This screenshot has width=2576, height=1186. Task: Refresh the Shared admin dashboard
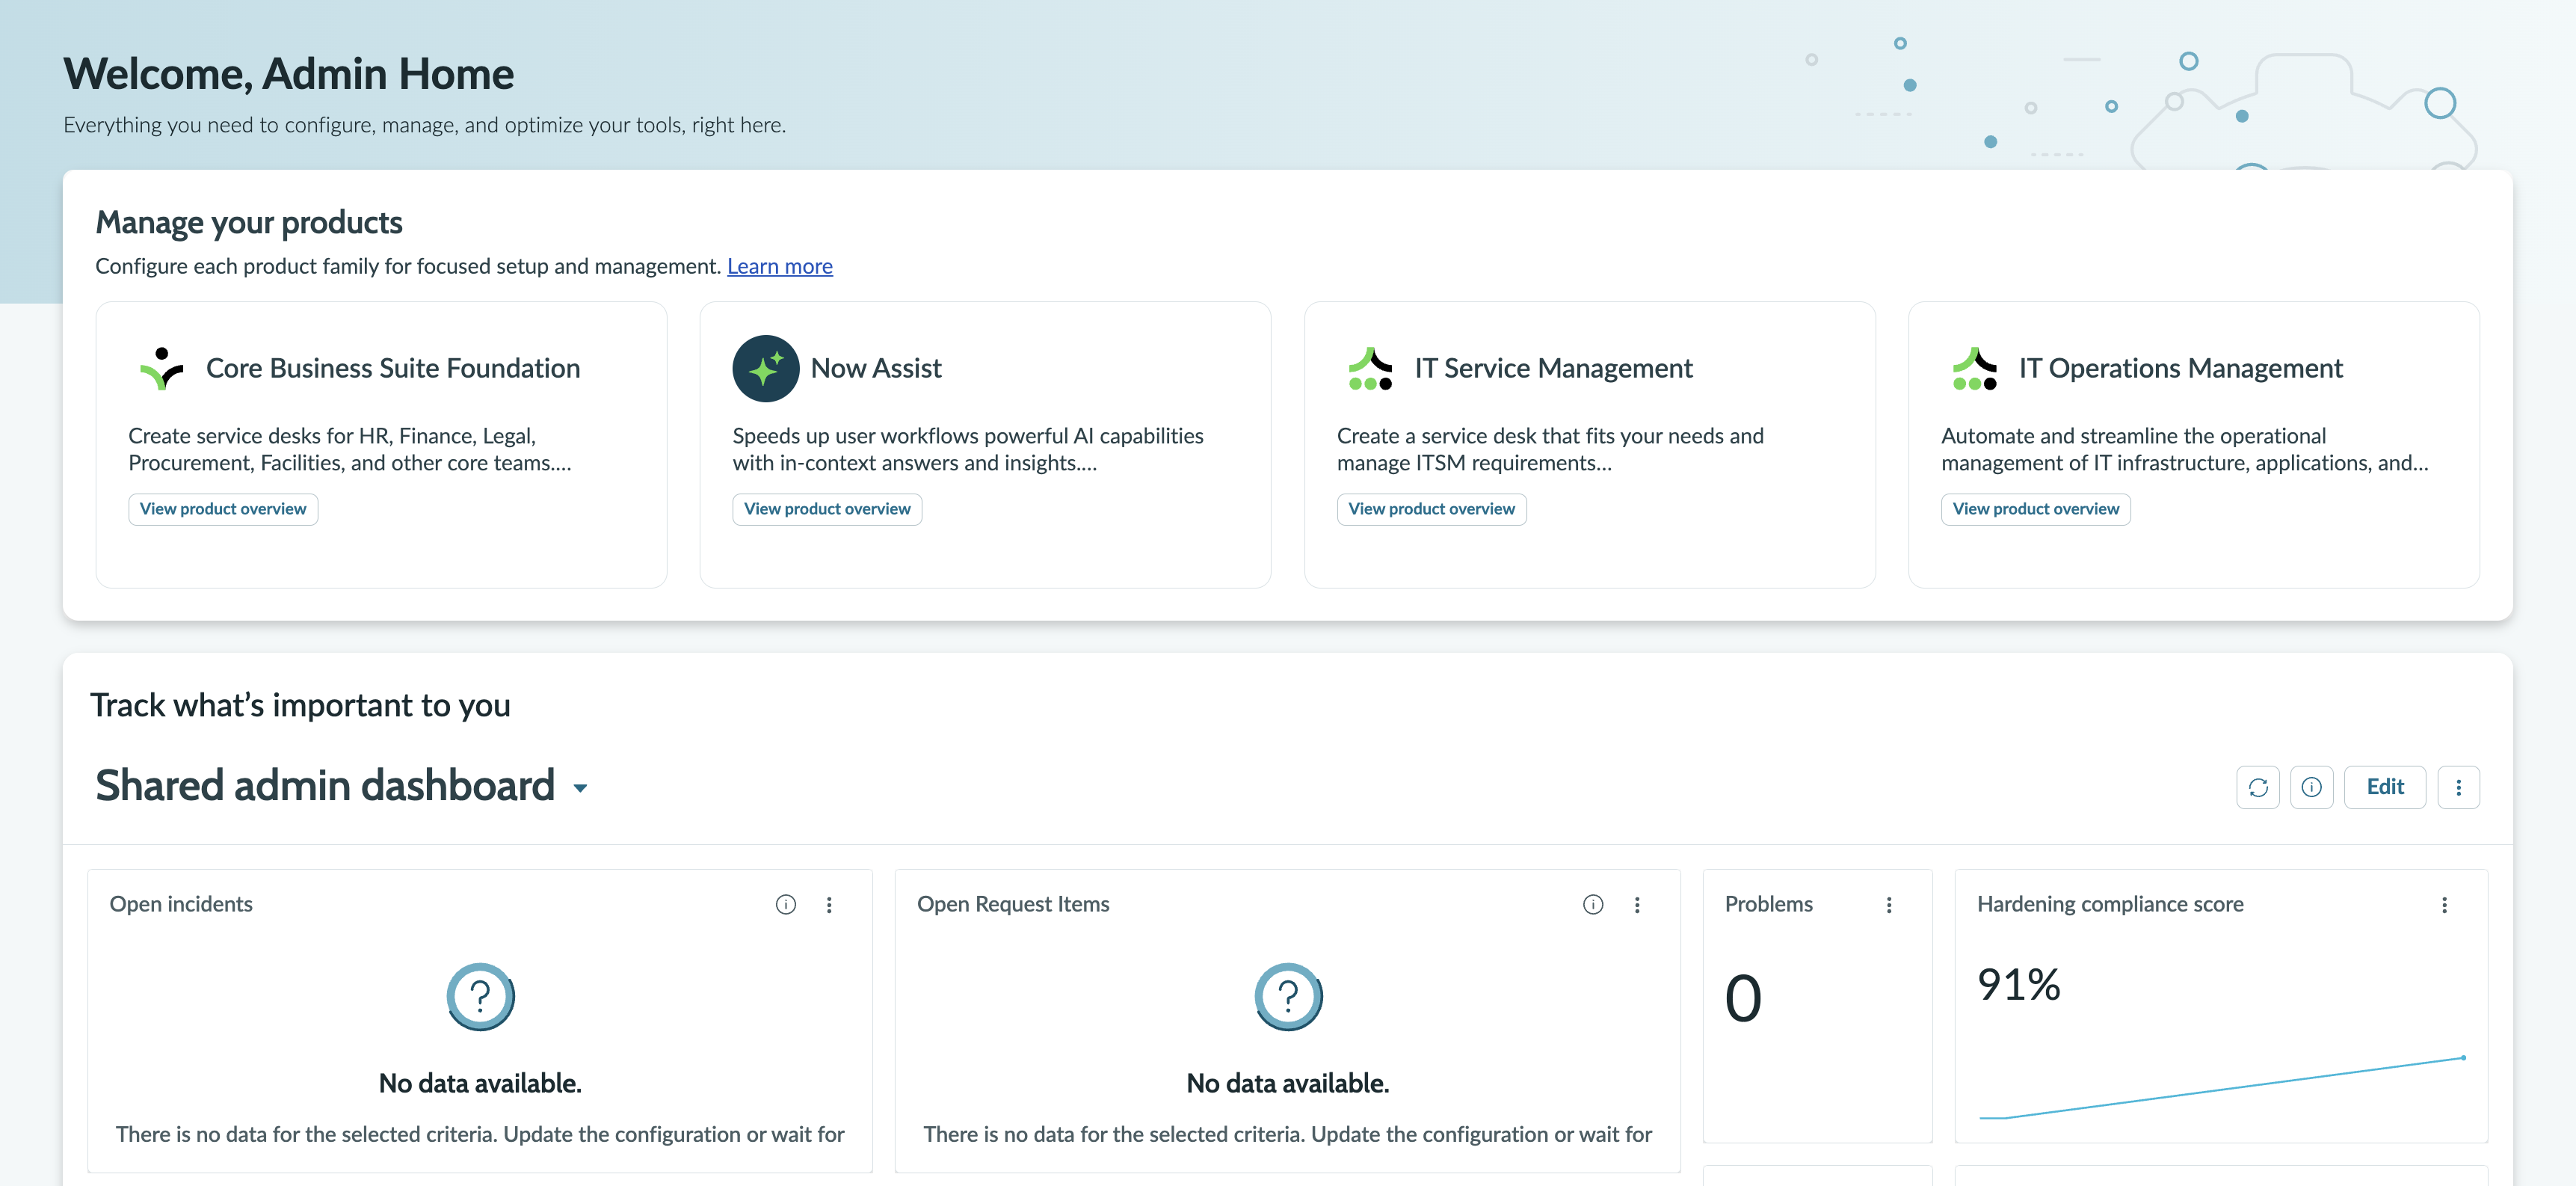(x=2258, y=787)
